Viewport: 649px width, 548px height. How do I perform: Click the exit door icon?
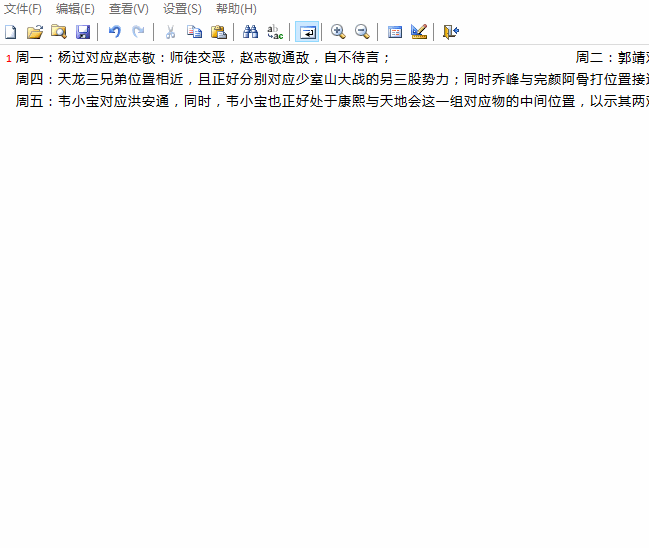tap(451, 32)
